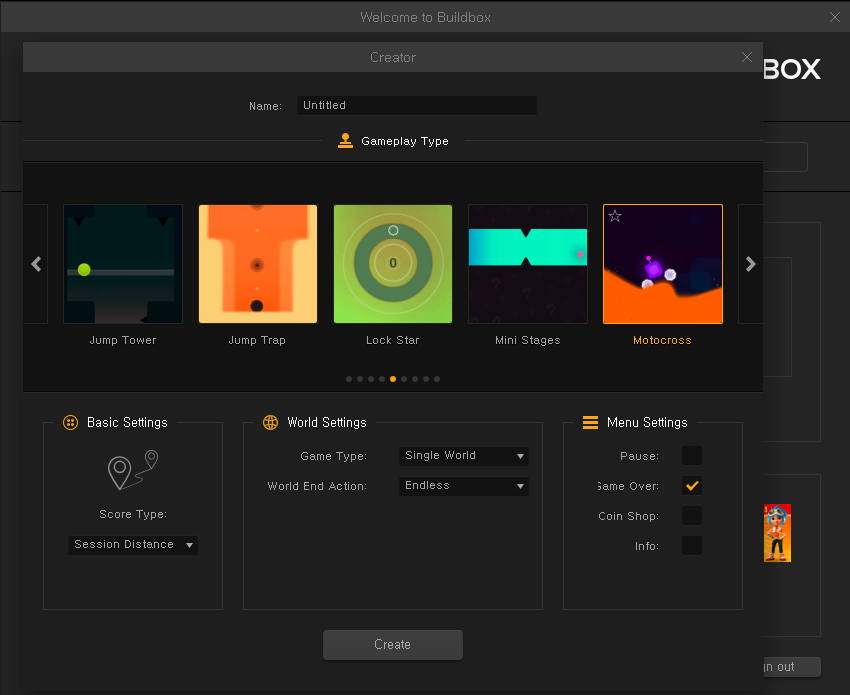Open the Score Type Session Distance dropdown

(133, 545)
